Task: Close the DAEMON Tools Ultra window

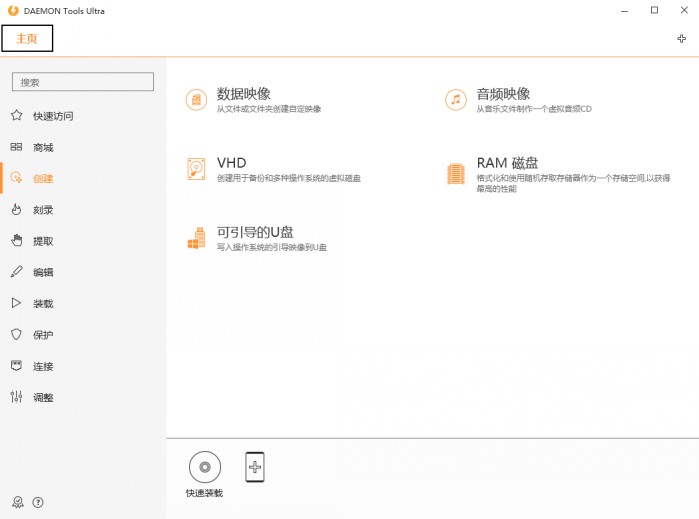Action: click(684, 10)
